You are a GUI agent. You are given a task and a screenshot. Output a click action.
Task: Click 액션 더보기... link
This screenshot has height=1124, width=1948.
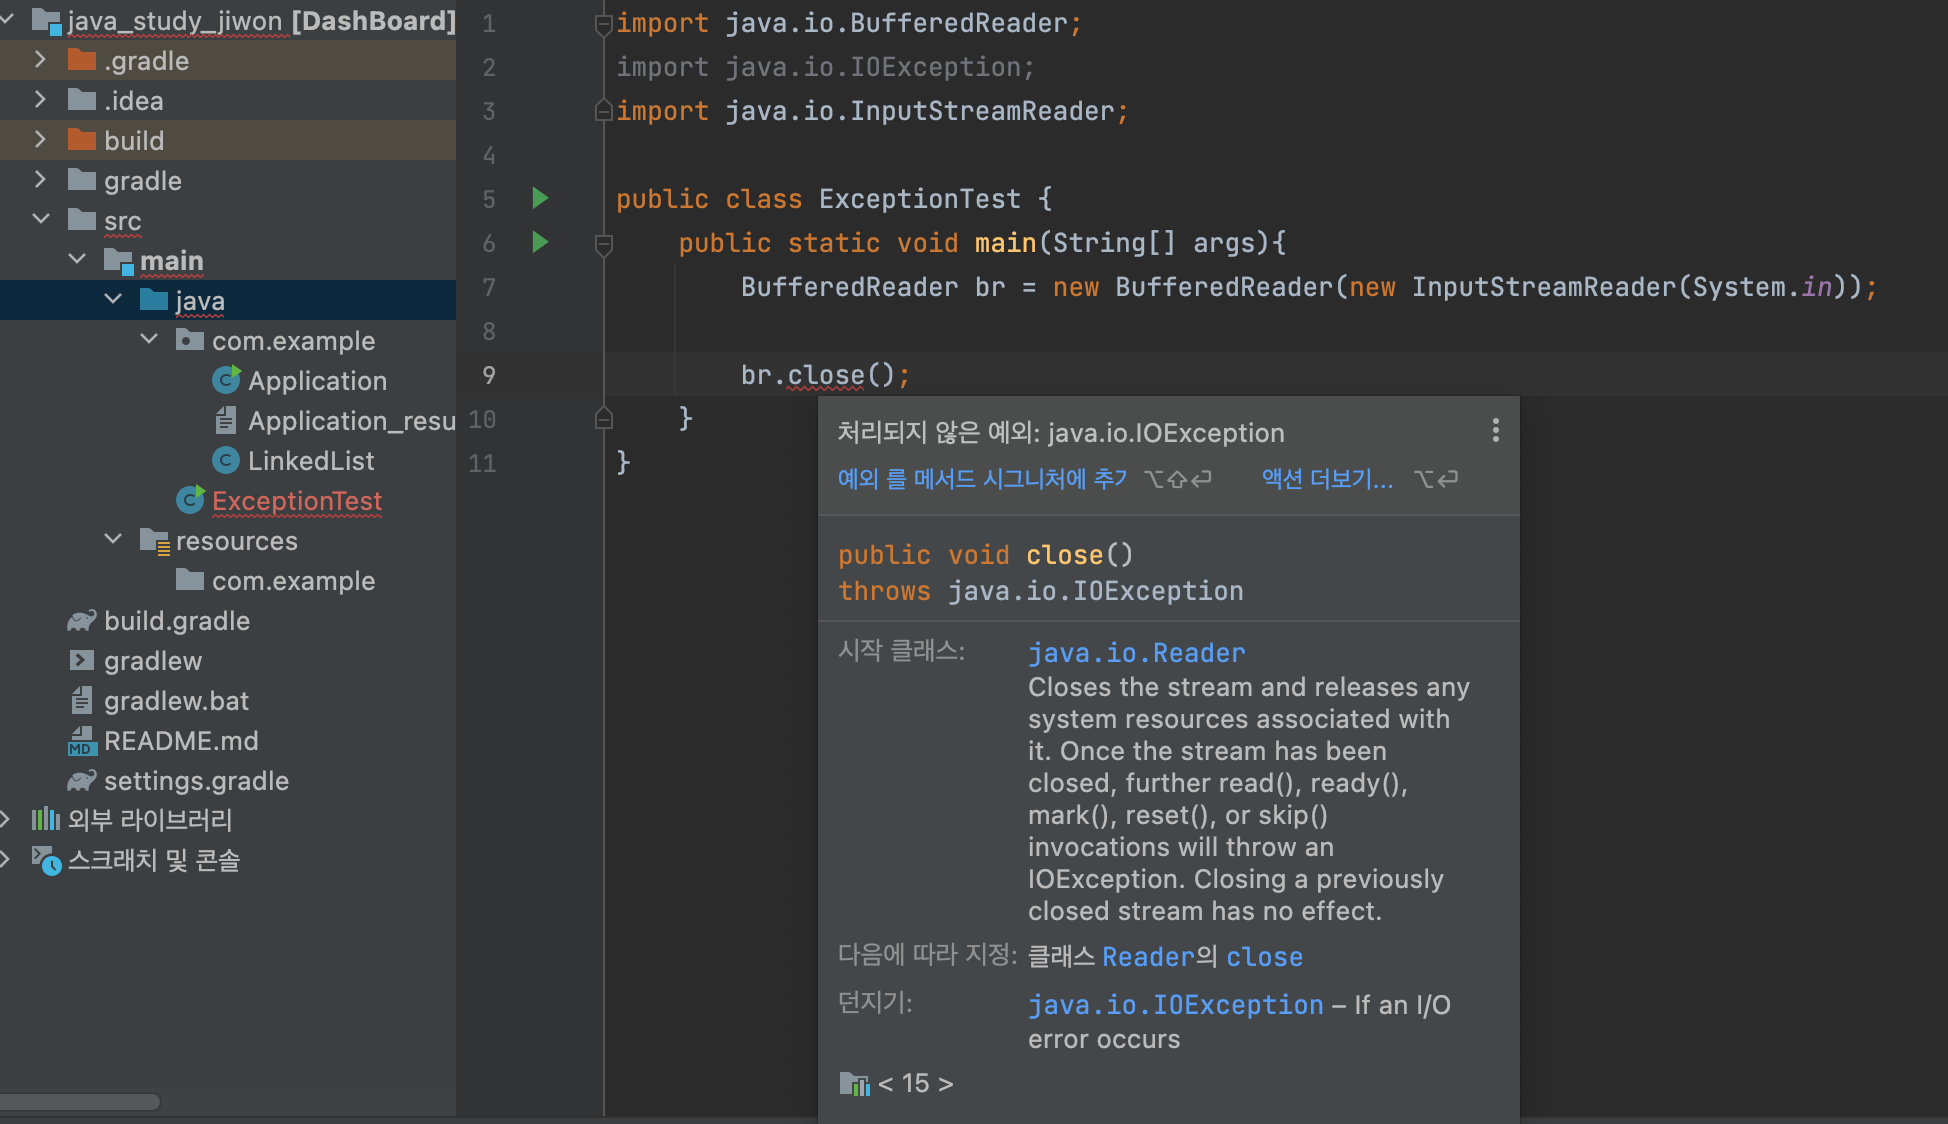(x=1327, y=479)
